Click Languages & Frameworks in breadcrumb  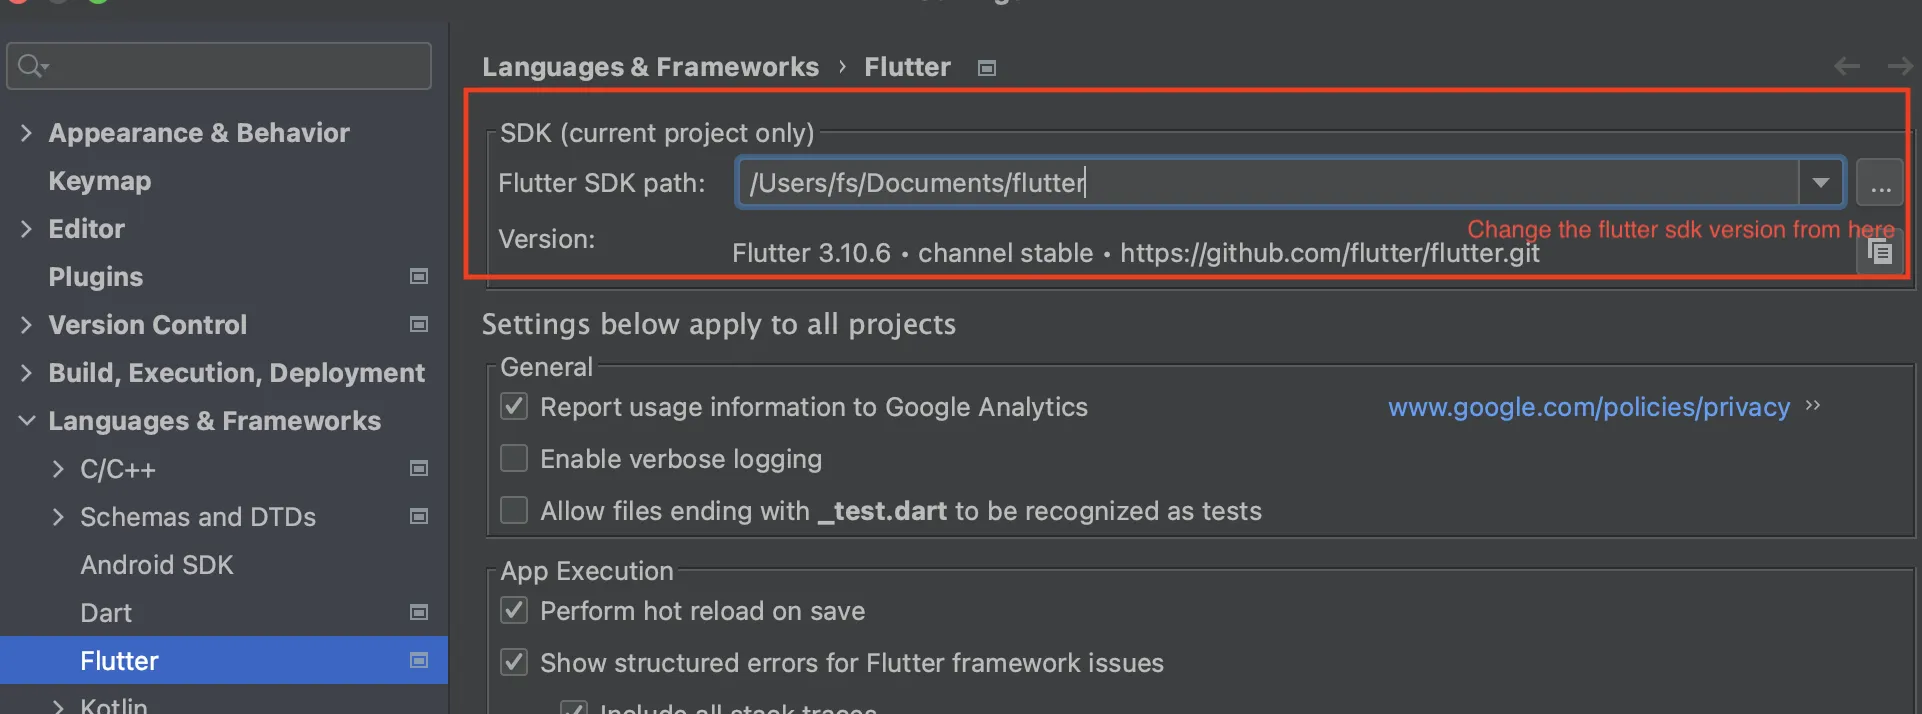[x=650, y=67]
